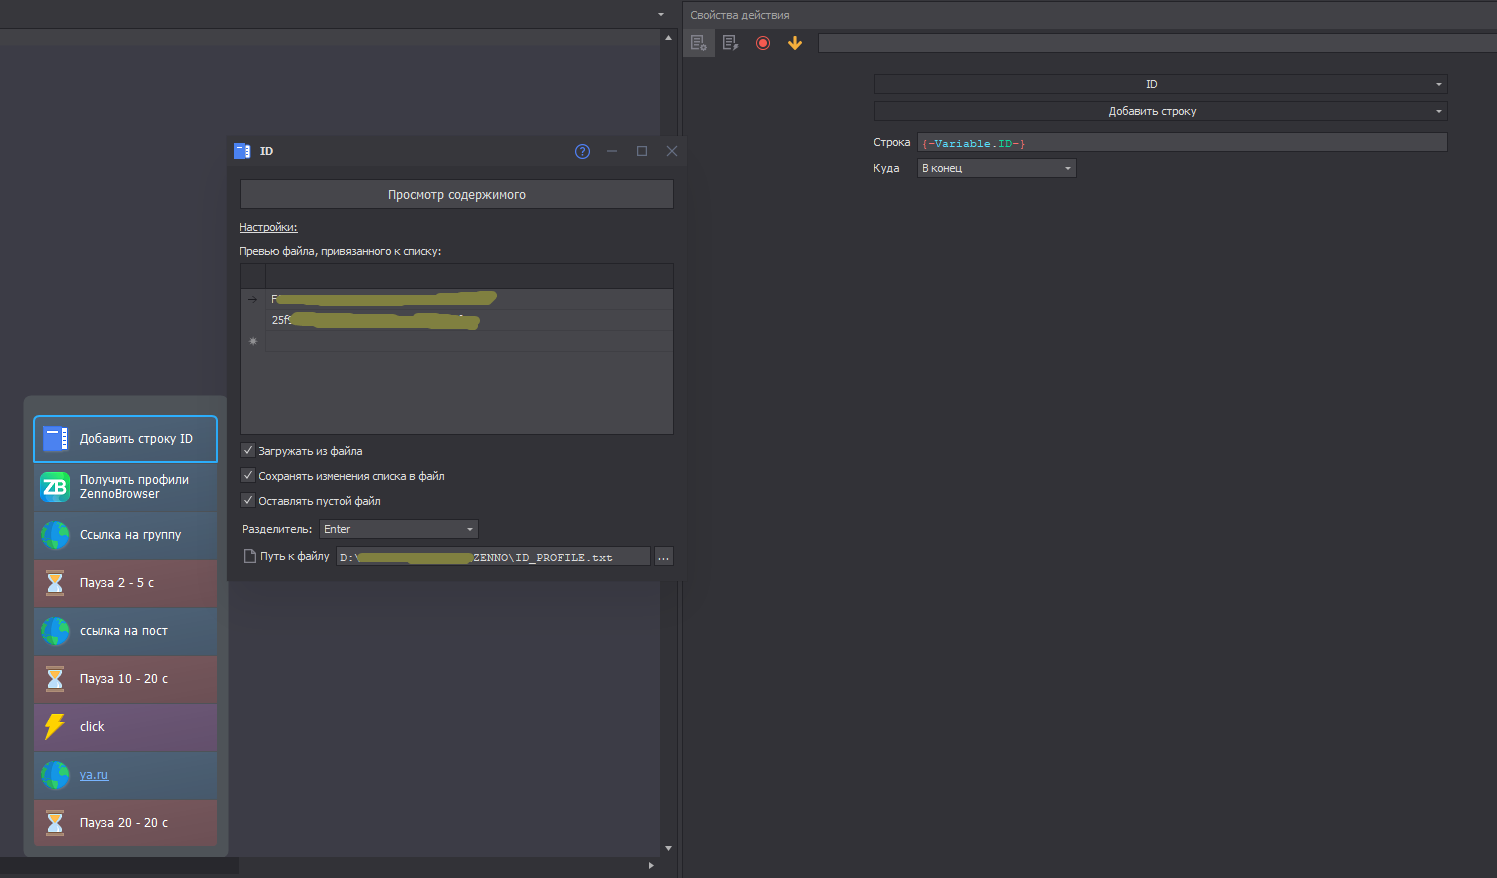Open the ID list selection dropdown
This screenshot has width=1497, height=878.
(x=1160, y=84)
